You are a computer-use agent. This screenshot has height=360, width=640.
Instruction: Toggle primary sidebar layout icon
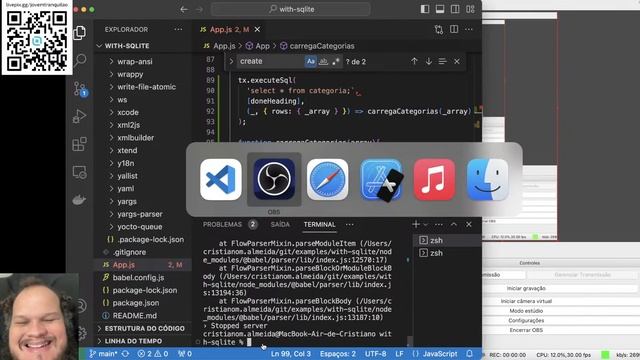[425, 9]
